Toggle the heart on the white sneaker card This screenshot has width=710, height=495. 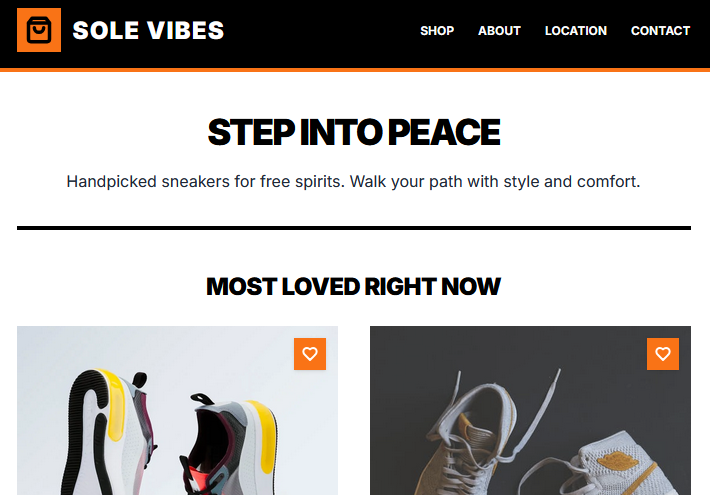click(663, 354)
